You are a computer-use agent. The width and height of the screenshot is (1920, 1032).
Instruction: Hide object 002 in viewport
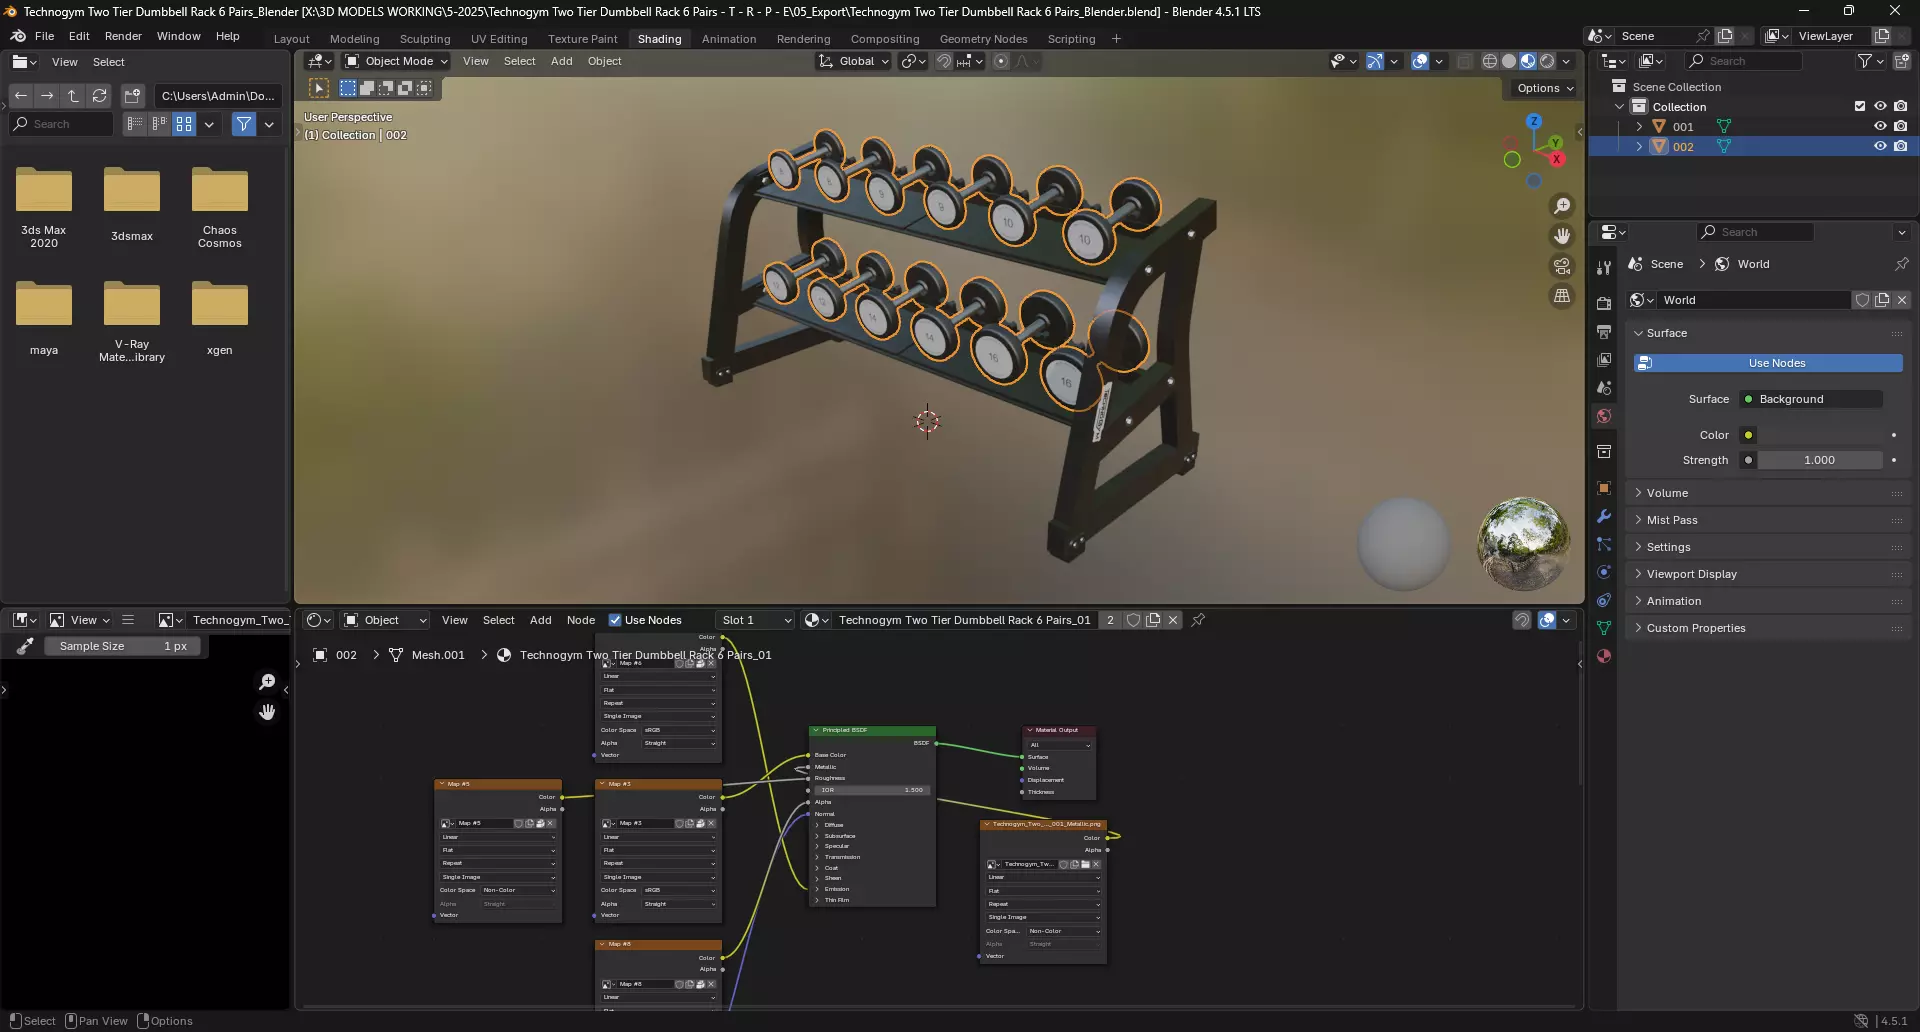[x=1880, y=146]
